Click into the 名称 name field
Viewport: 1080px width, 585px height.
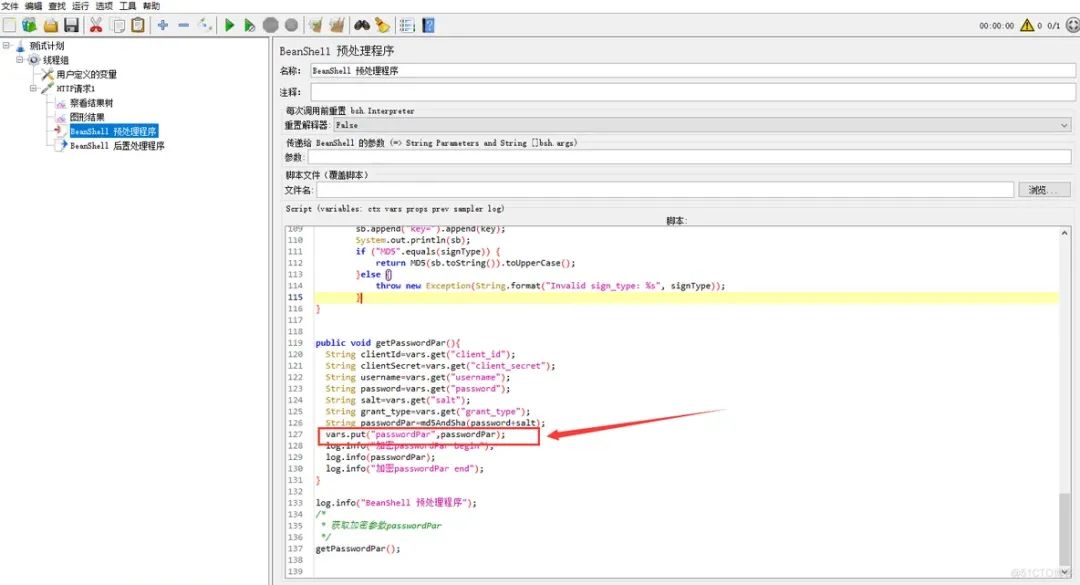(692, 70)
